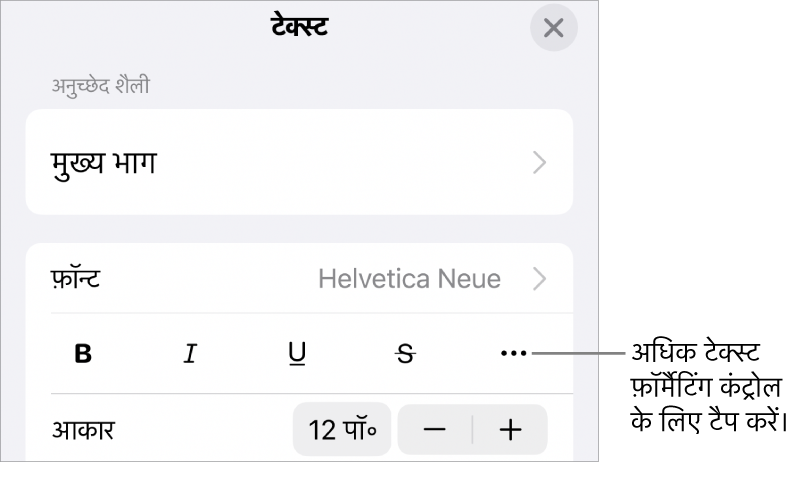Underline text with the U button
Image resolution: width=795 pixels, height=479 pixels.
[x=296, y=354]
